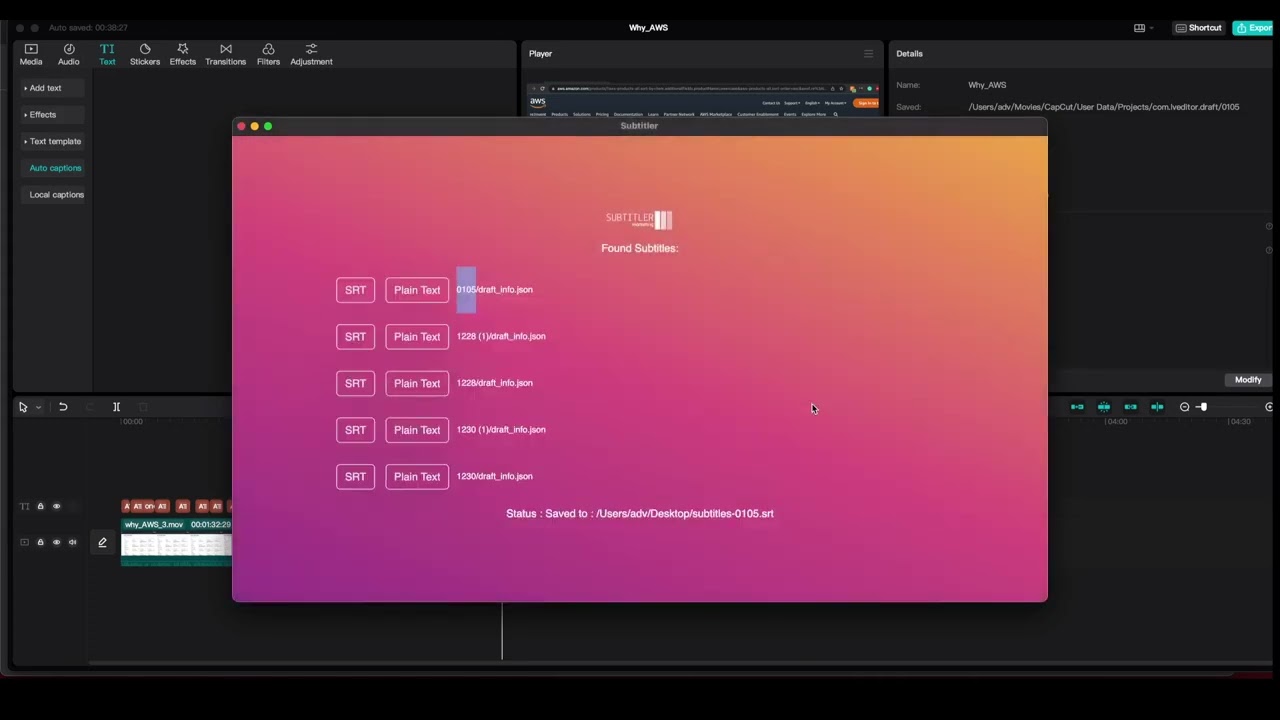The image size is (1280, 720).
Task: Expand Text template in the sidebar
Action: coord(53,141)
